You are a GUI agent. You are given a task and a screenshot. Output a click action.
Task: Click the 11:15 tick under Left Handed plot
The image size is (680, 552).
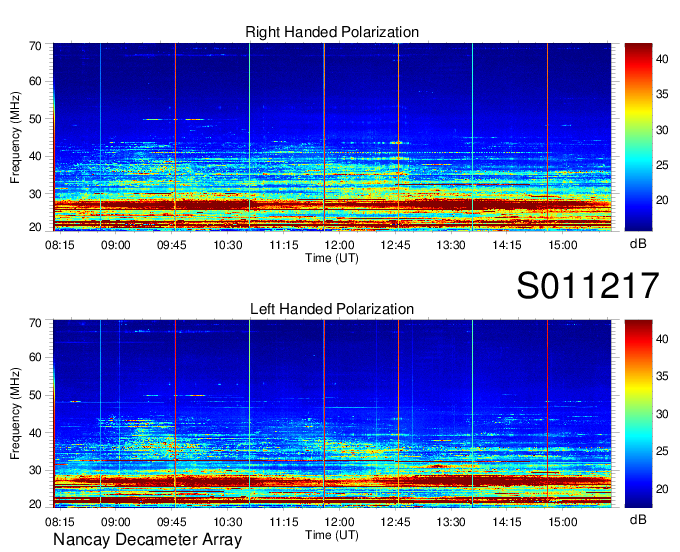coord(284,522)
